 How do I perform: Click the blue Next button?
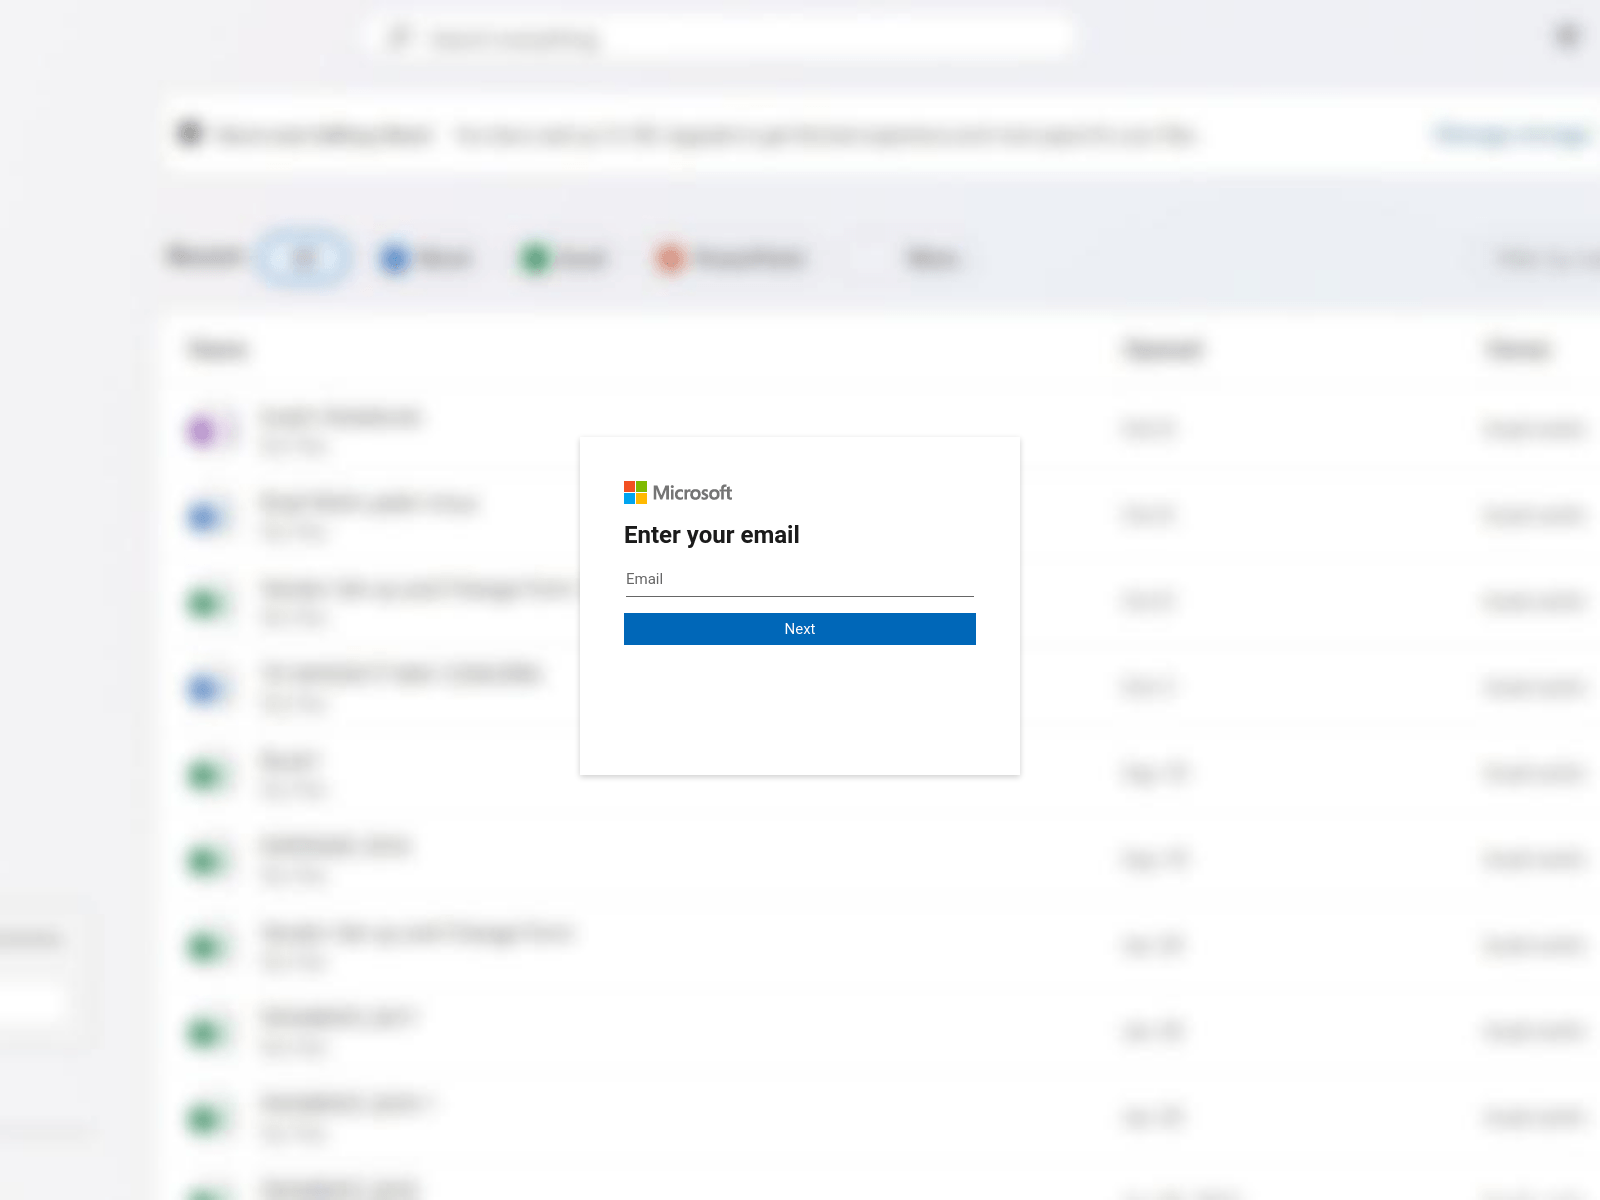pos(799,629)
